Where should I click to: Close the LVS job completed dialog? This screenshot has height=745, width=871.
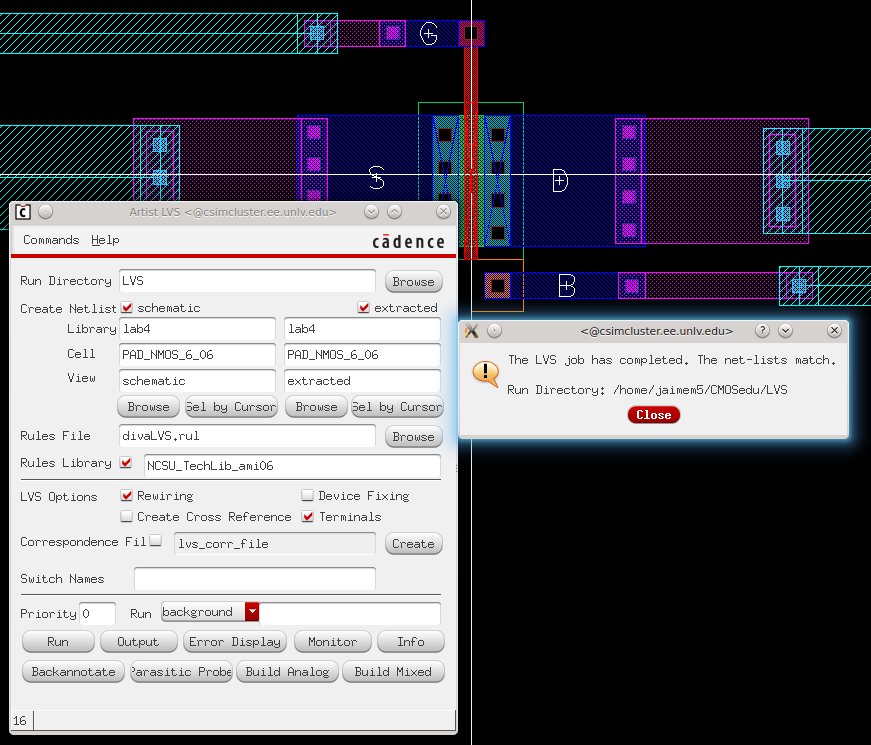point(653,415)
